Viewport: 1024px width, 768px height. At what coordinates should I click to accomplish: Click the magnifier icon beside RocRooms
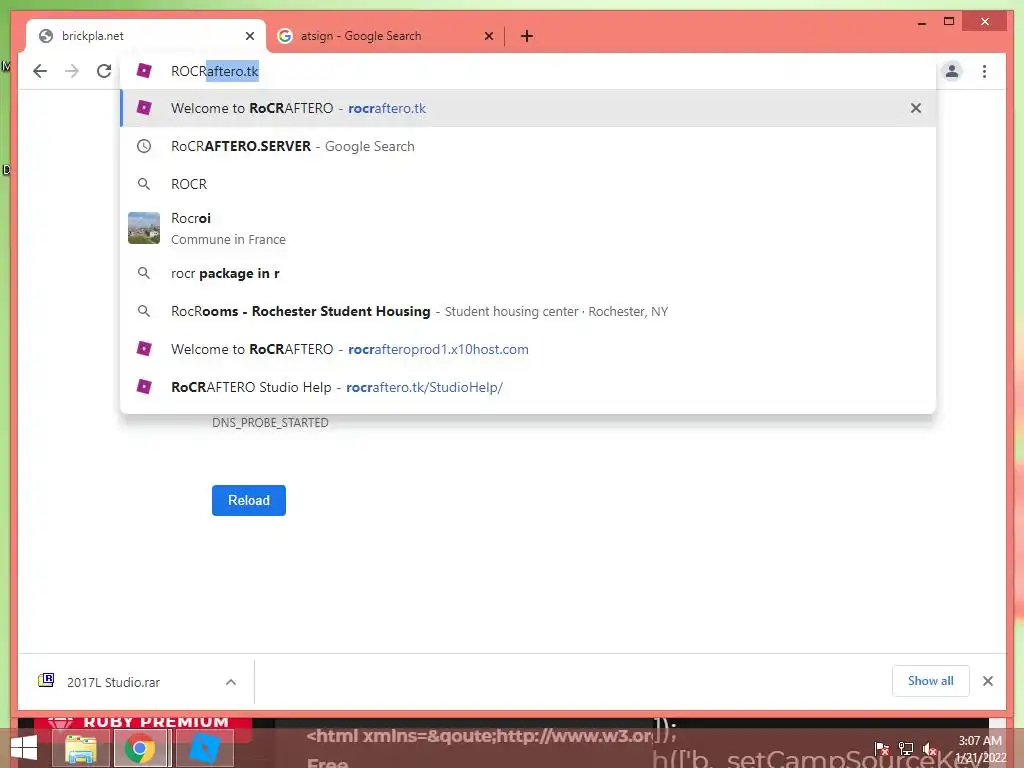pyautogui.click(x=144, y=311)
